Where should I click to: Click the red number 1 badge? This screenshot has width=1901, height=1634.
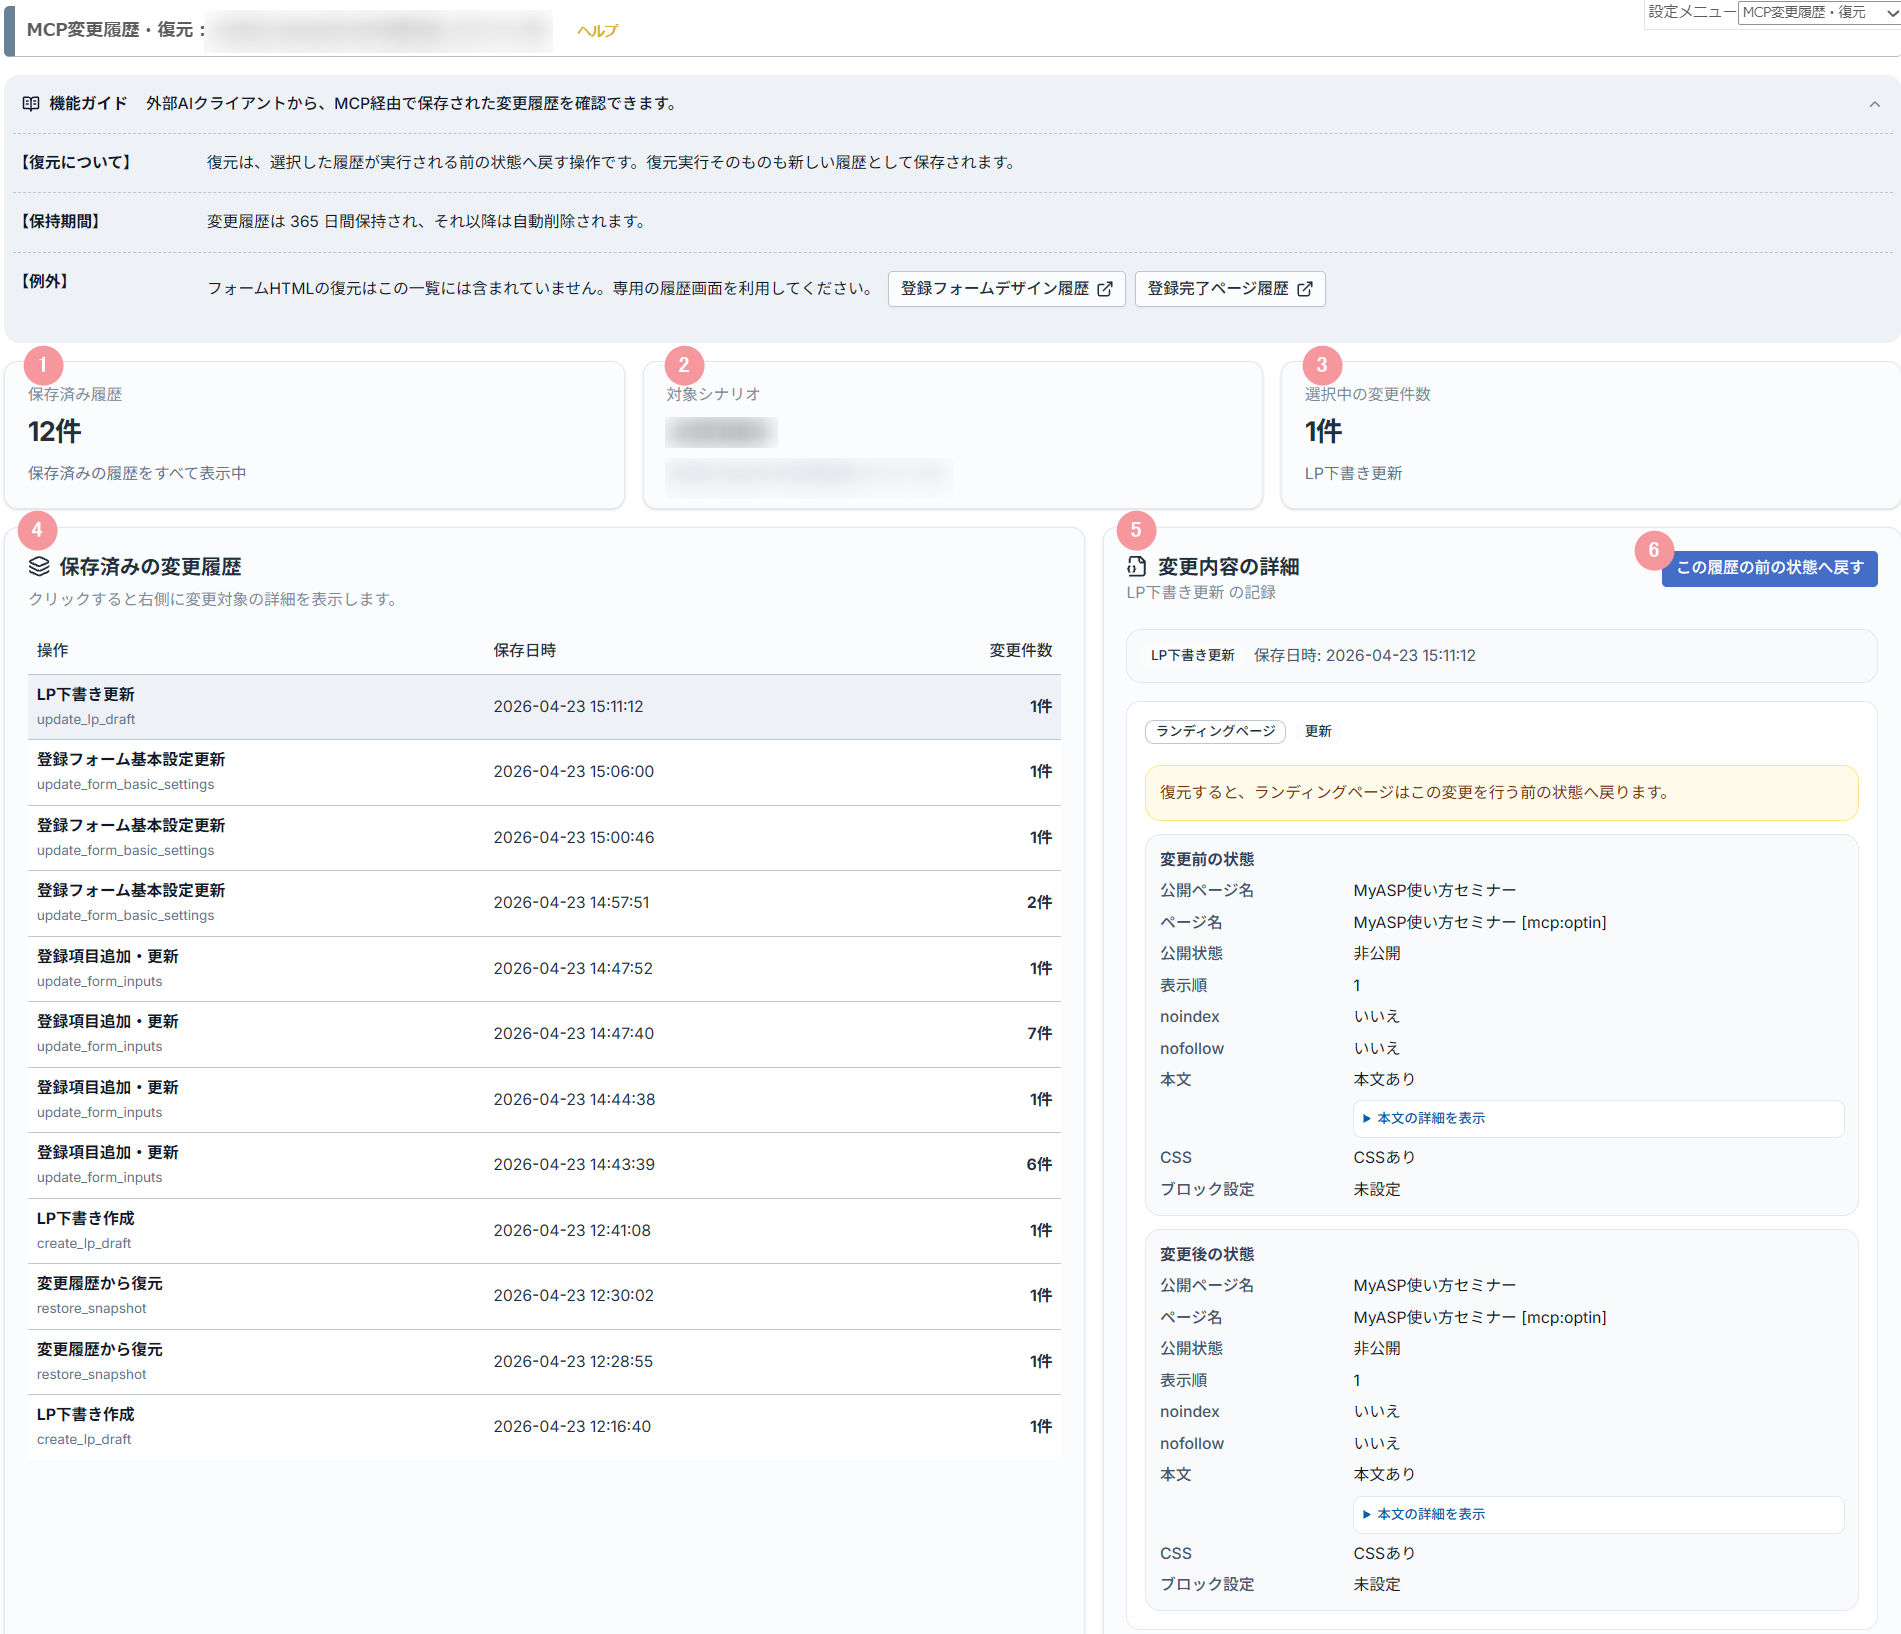point(43,365)
